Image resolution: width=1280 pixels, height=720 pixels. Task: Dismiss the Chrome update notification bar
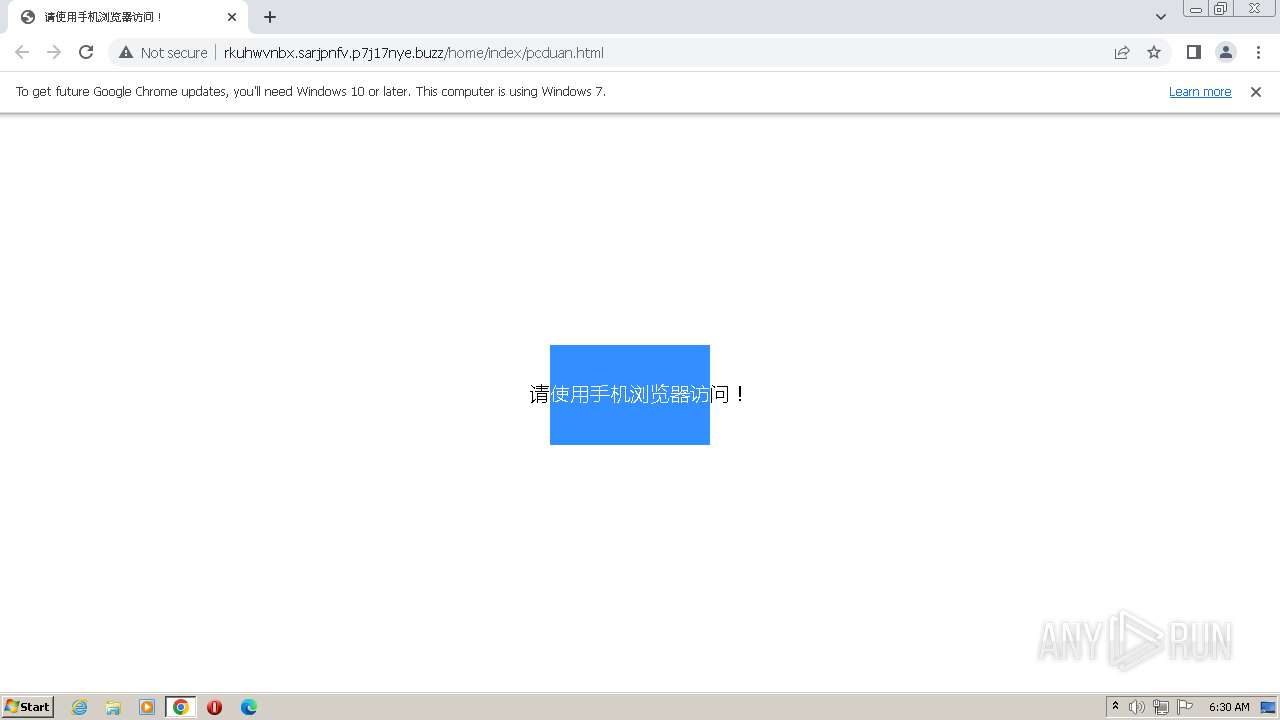click(1256, 91)
